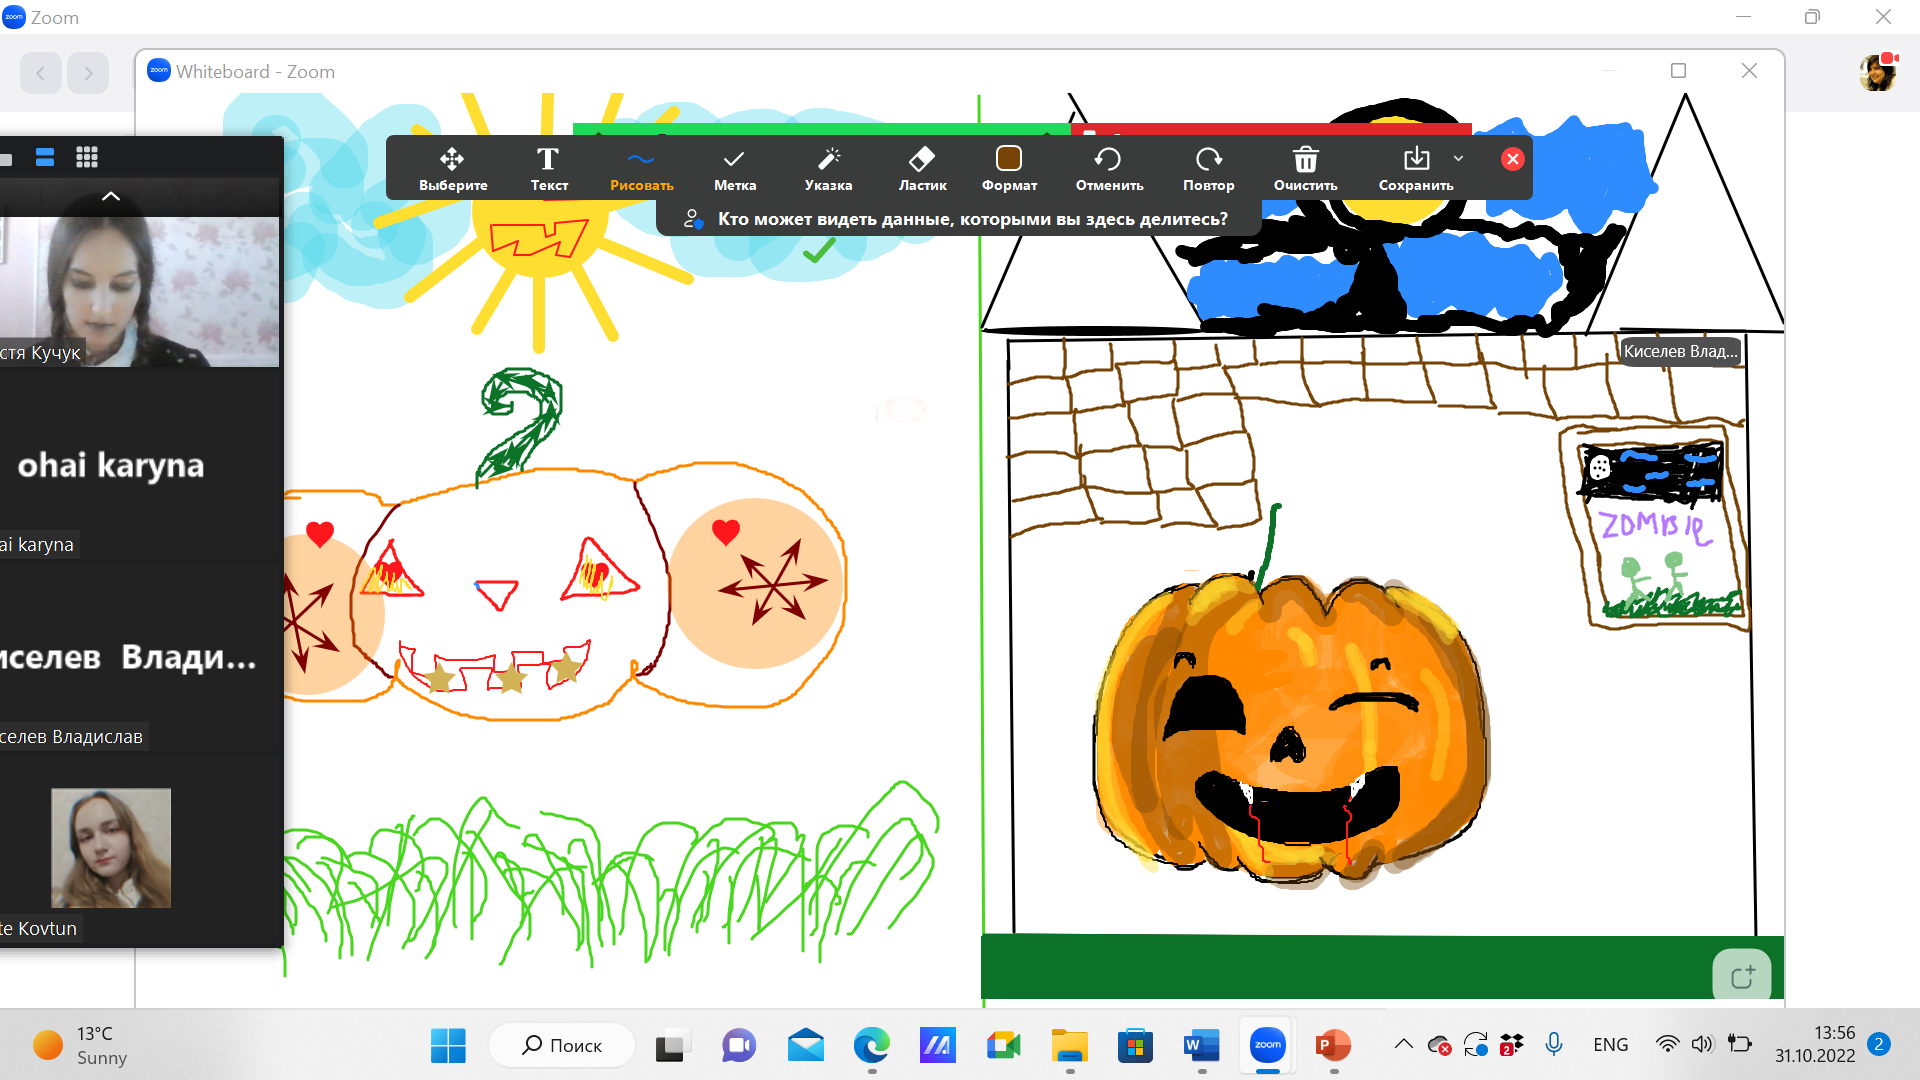Open Сохранить dropdown arrow

[1459, 158]
